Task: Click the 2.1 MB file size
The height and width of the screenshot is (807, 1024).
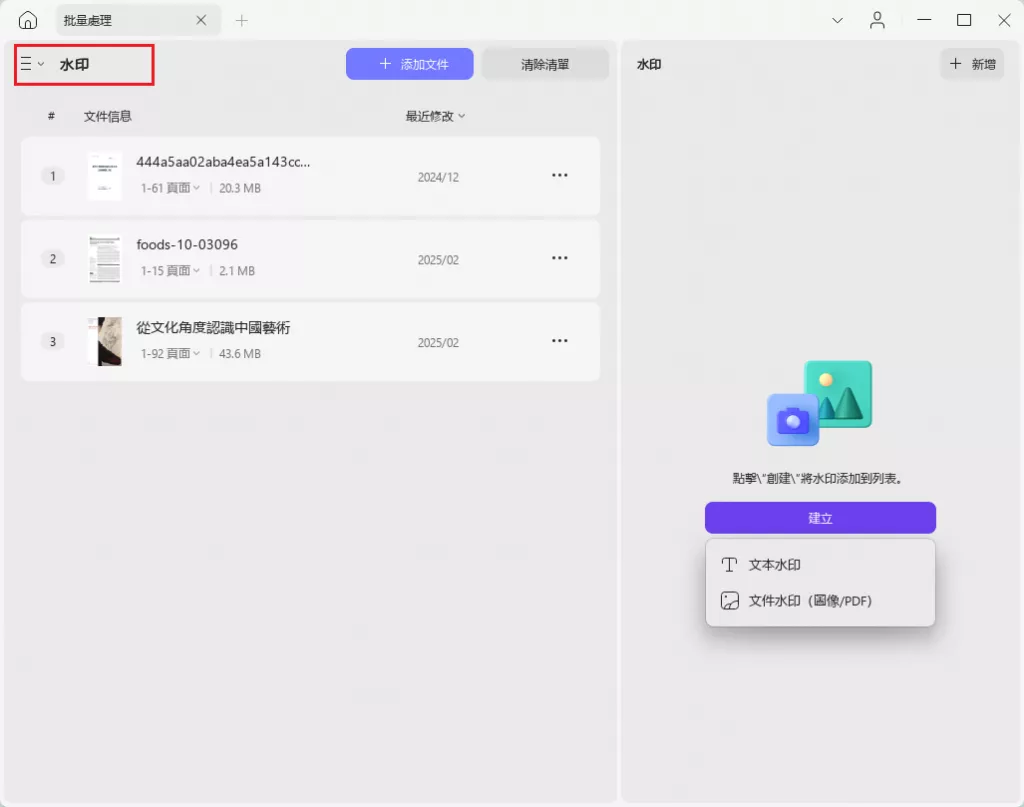Action: click(237, 270)
